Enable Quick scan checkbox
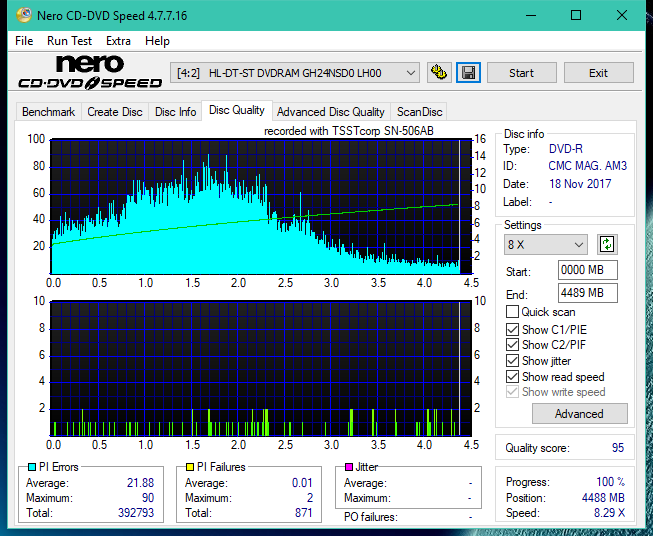 pyautogui.click(x=512, y=312)
